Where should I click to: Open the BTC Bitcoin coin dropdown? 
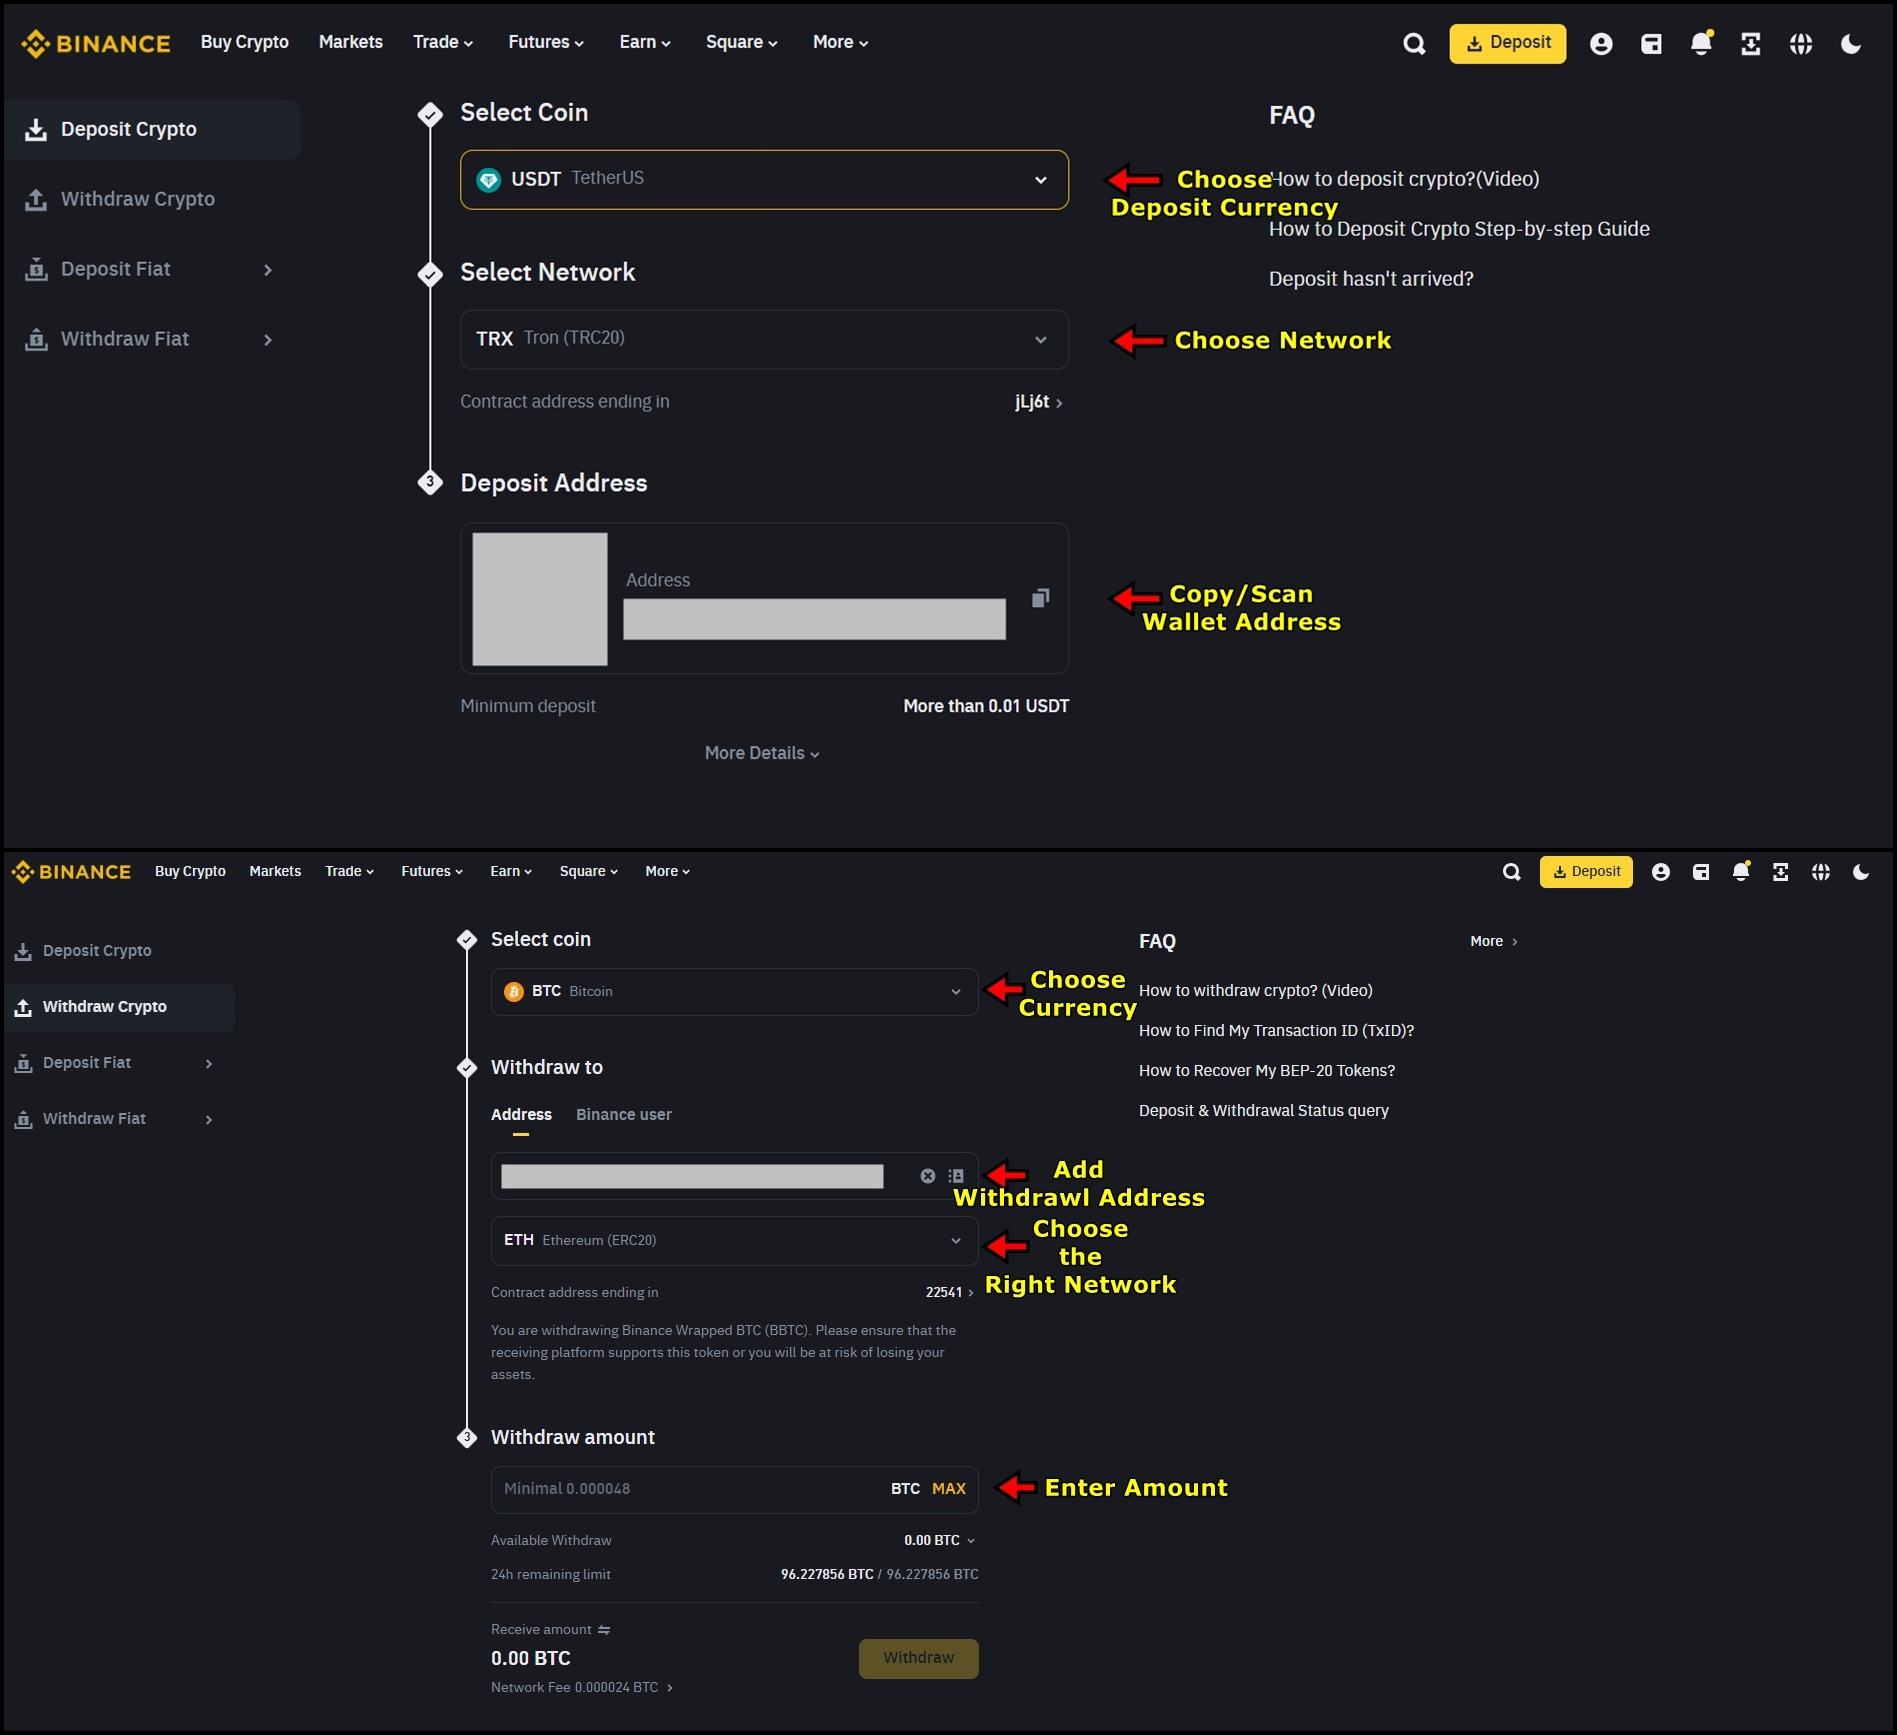734,992
